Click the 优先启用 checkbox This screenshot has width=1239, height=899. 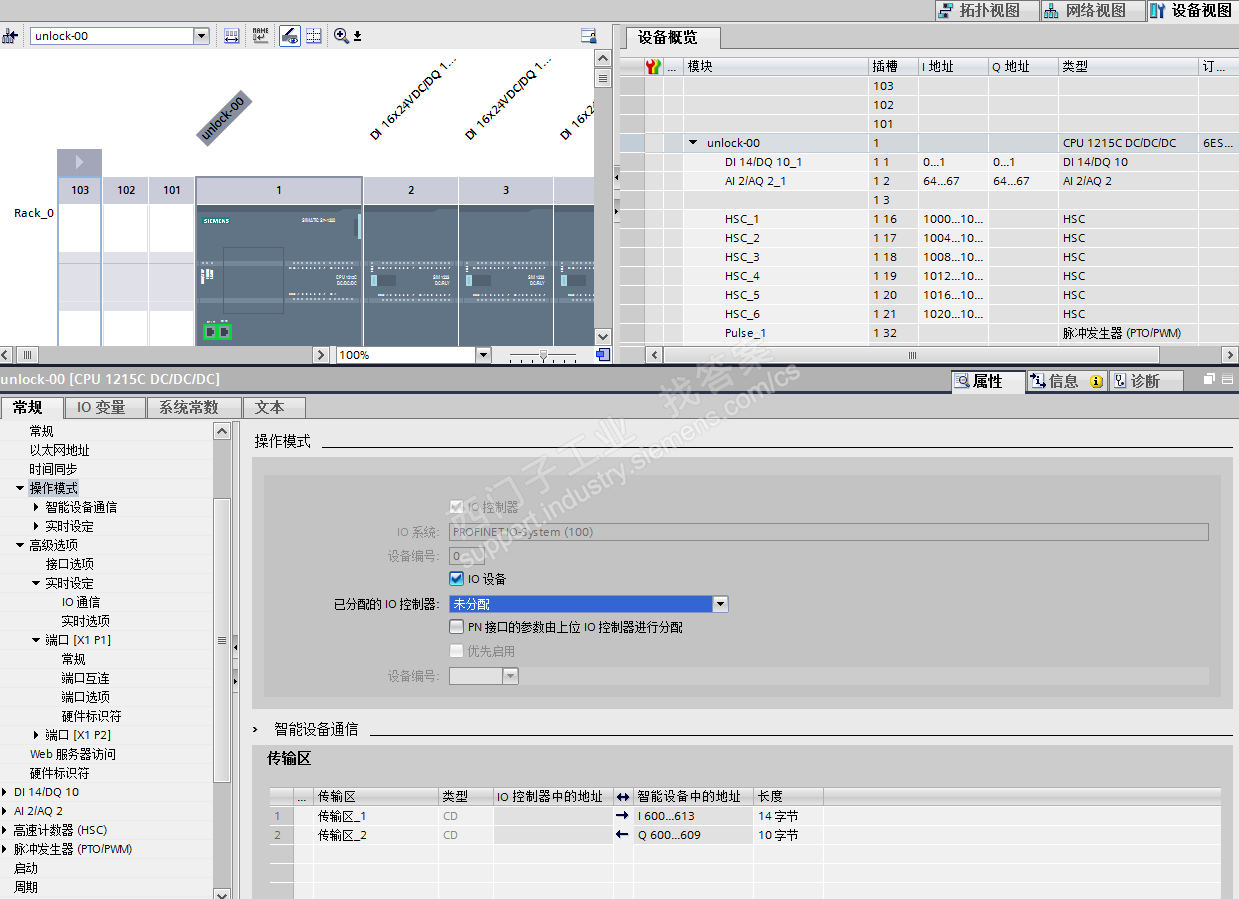coord(457,651)
